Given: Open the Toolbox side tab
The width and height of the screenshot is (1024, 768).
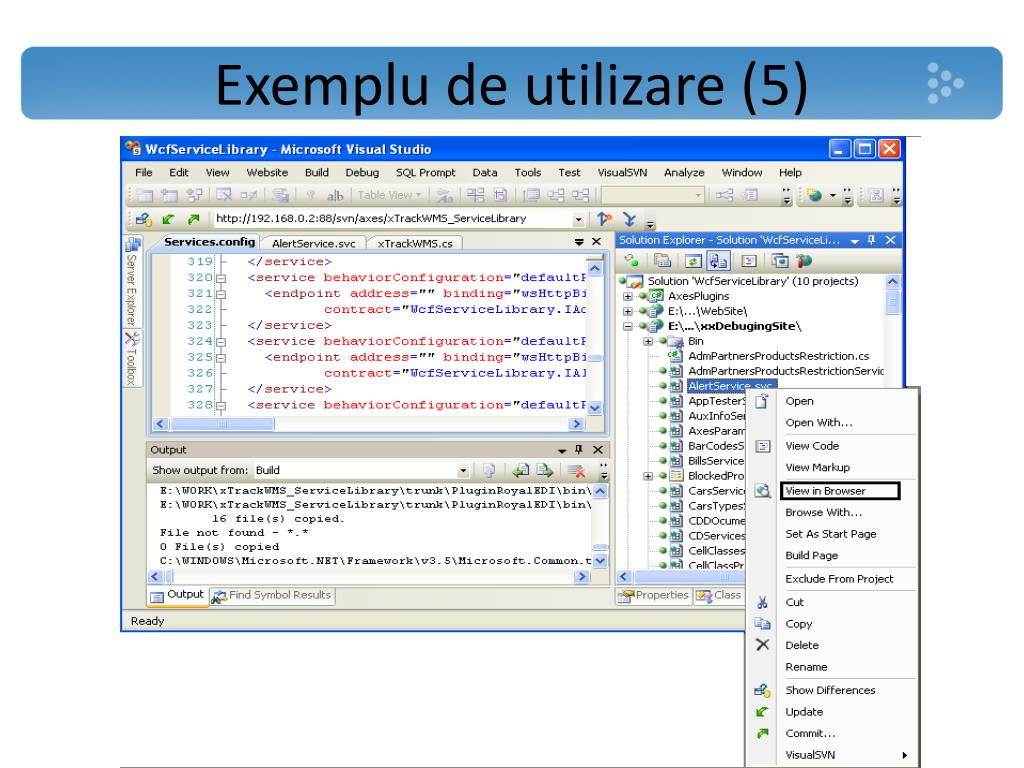Looking at the screenshot, I should tap(133, 358).
